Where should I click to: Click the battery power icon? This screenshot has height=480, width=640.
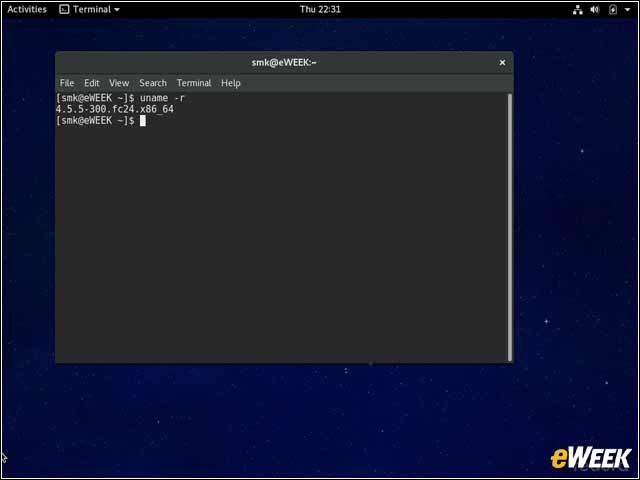pos(613,9)
